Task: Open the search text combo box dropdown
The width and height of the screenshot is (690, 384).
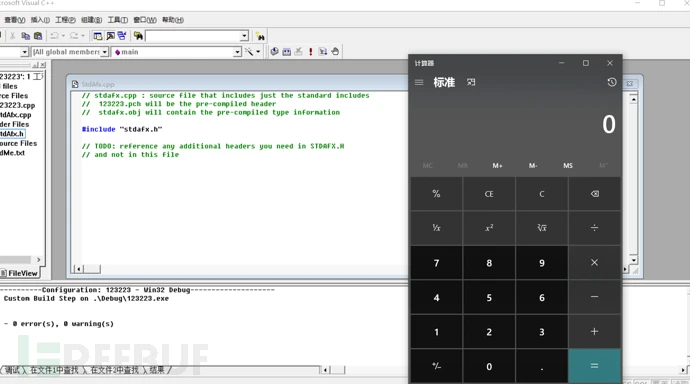Action: click(x=244, y=36)
